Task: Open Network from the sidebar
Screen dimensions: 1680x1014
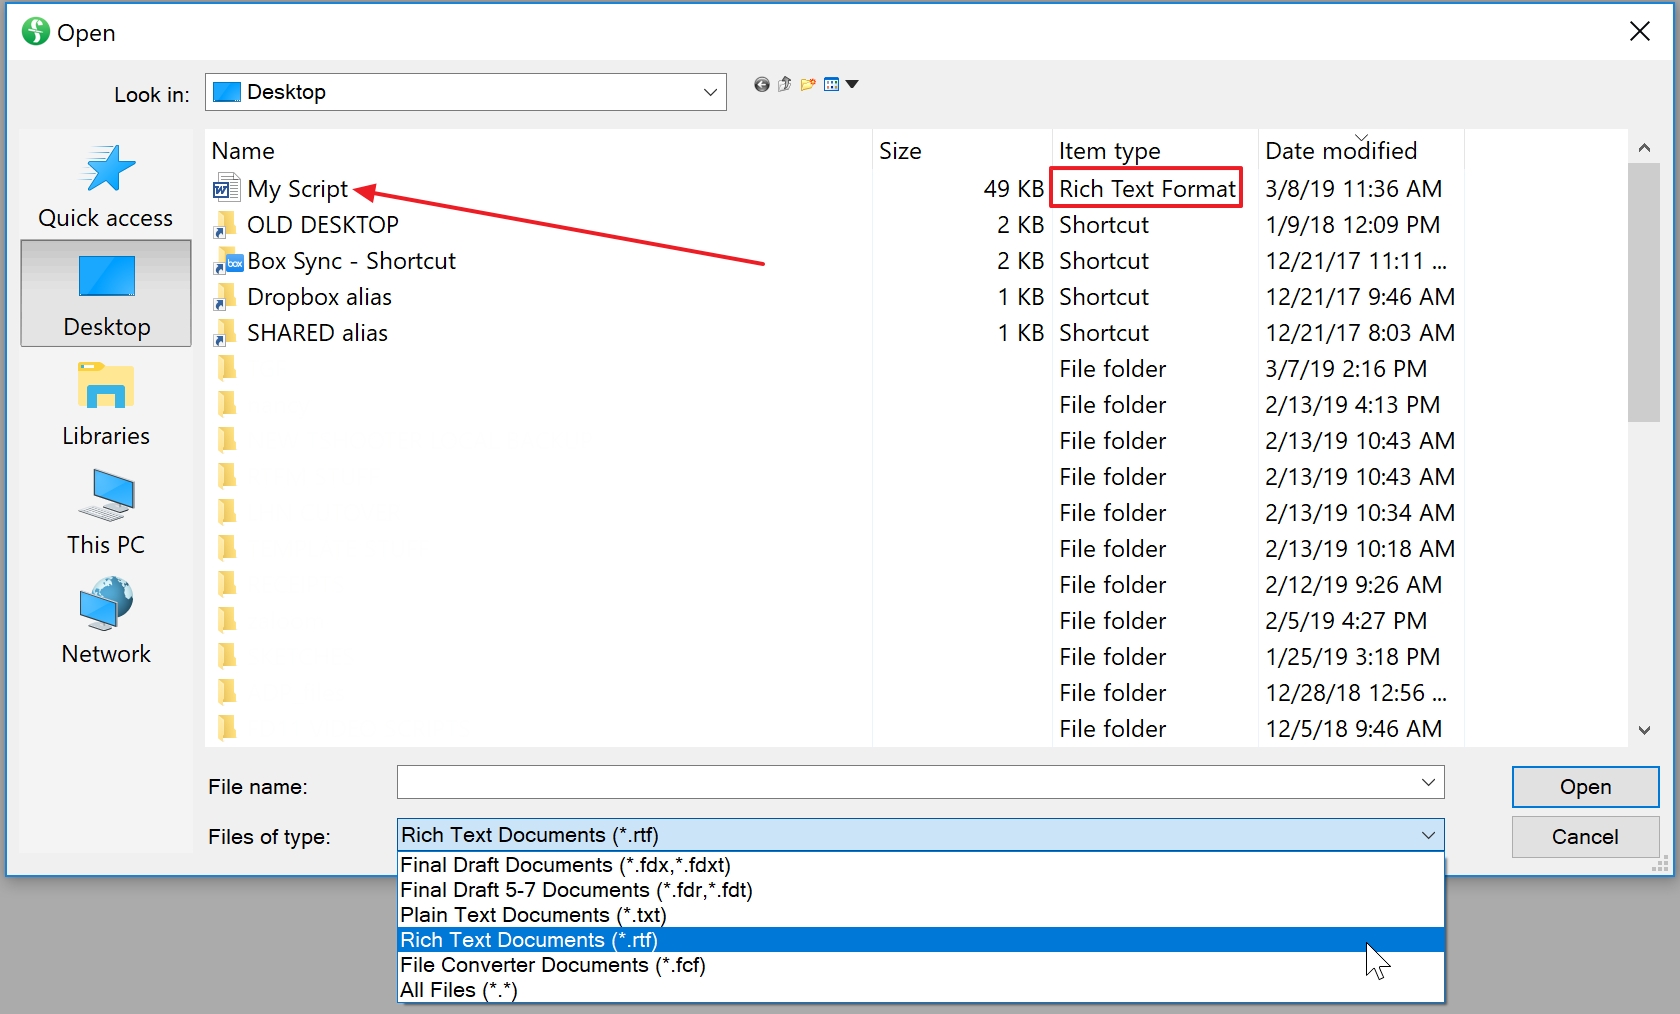Action: point(105,622)
